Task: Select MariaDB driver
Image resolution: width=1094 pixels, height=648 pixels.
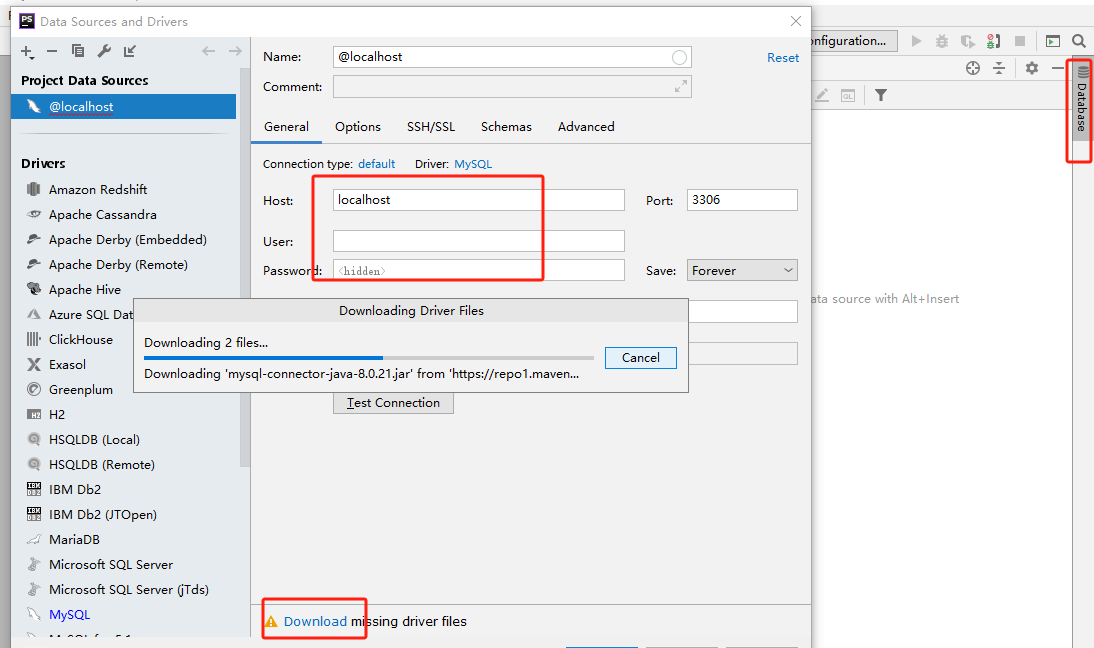Action: click(74, 540)
